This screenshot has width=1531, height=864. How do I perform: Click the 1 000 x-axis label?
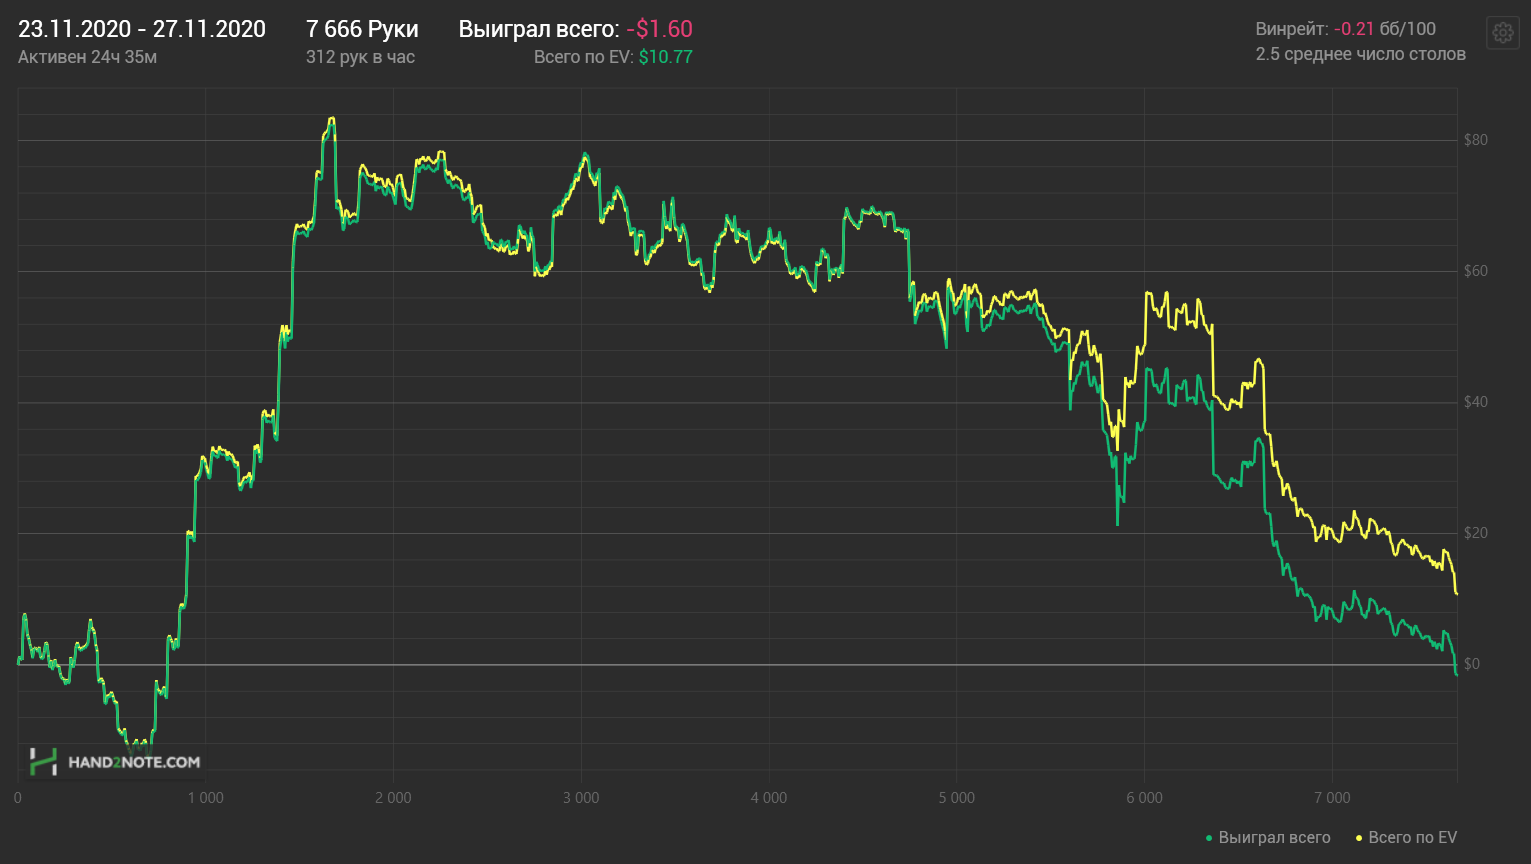coord(205,798)
